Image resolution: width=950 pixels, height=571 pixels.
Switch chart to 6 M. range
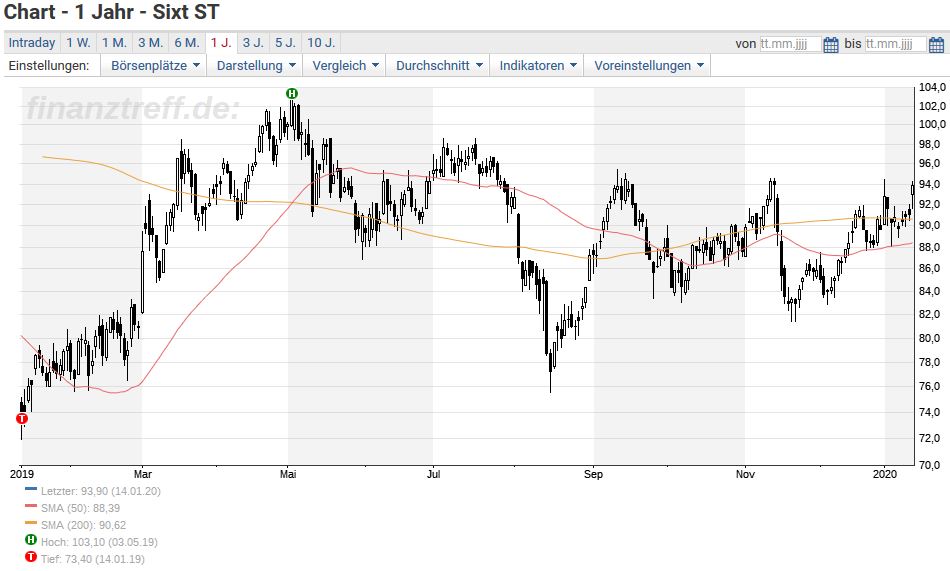point(187,43)
